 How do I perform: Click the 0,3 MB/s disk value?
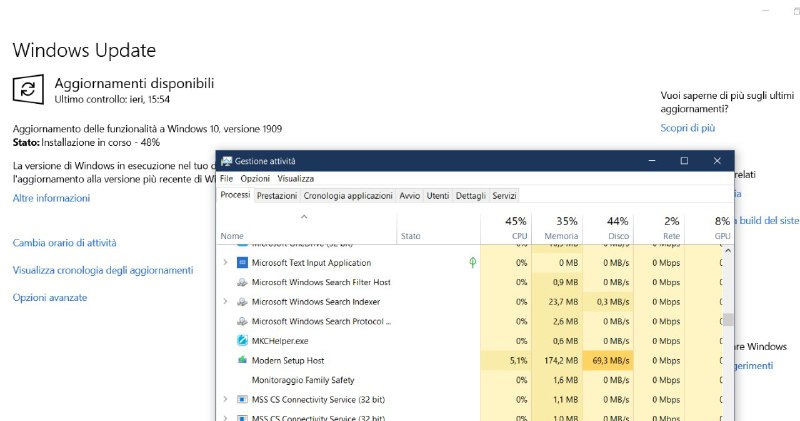tap(613, 302)
